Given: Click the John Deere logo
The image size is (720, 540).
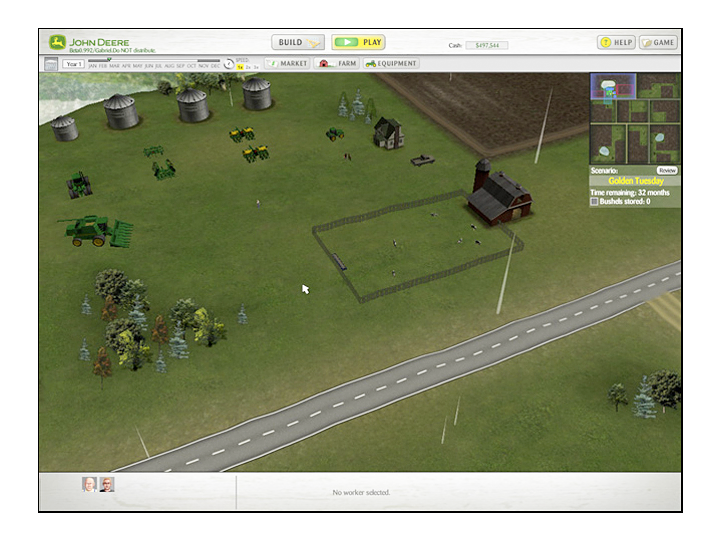Looking at the screenshot, I should pyautogui.click(x=57, y=42).
